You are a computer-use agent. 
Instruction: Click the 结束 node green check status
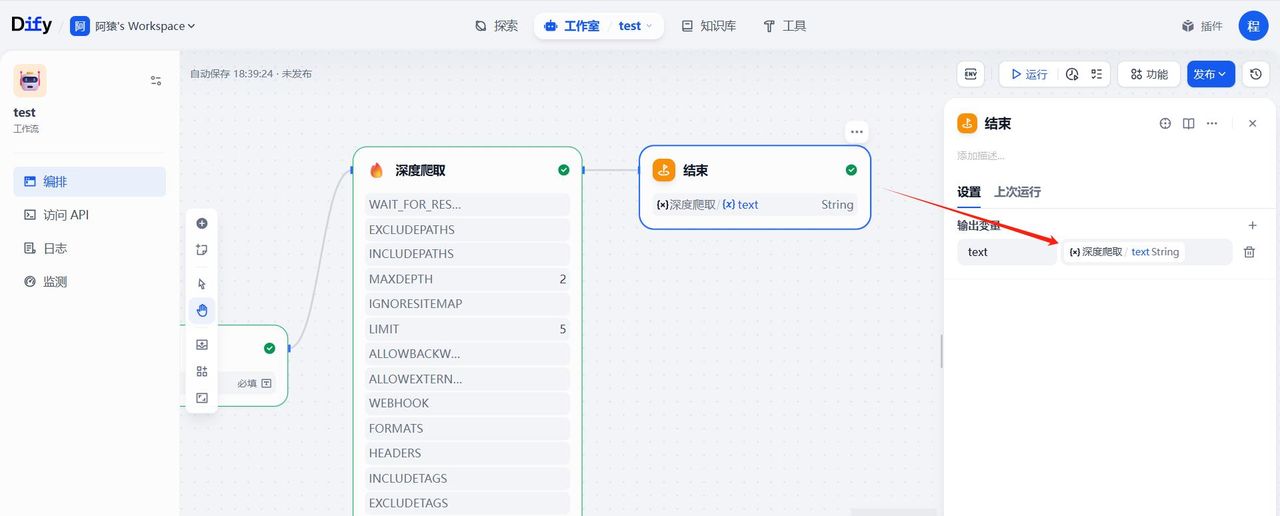point(851,170)
